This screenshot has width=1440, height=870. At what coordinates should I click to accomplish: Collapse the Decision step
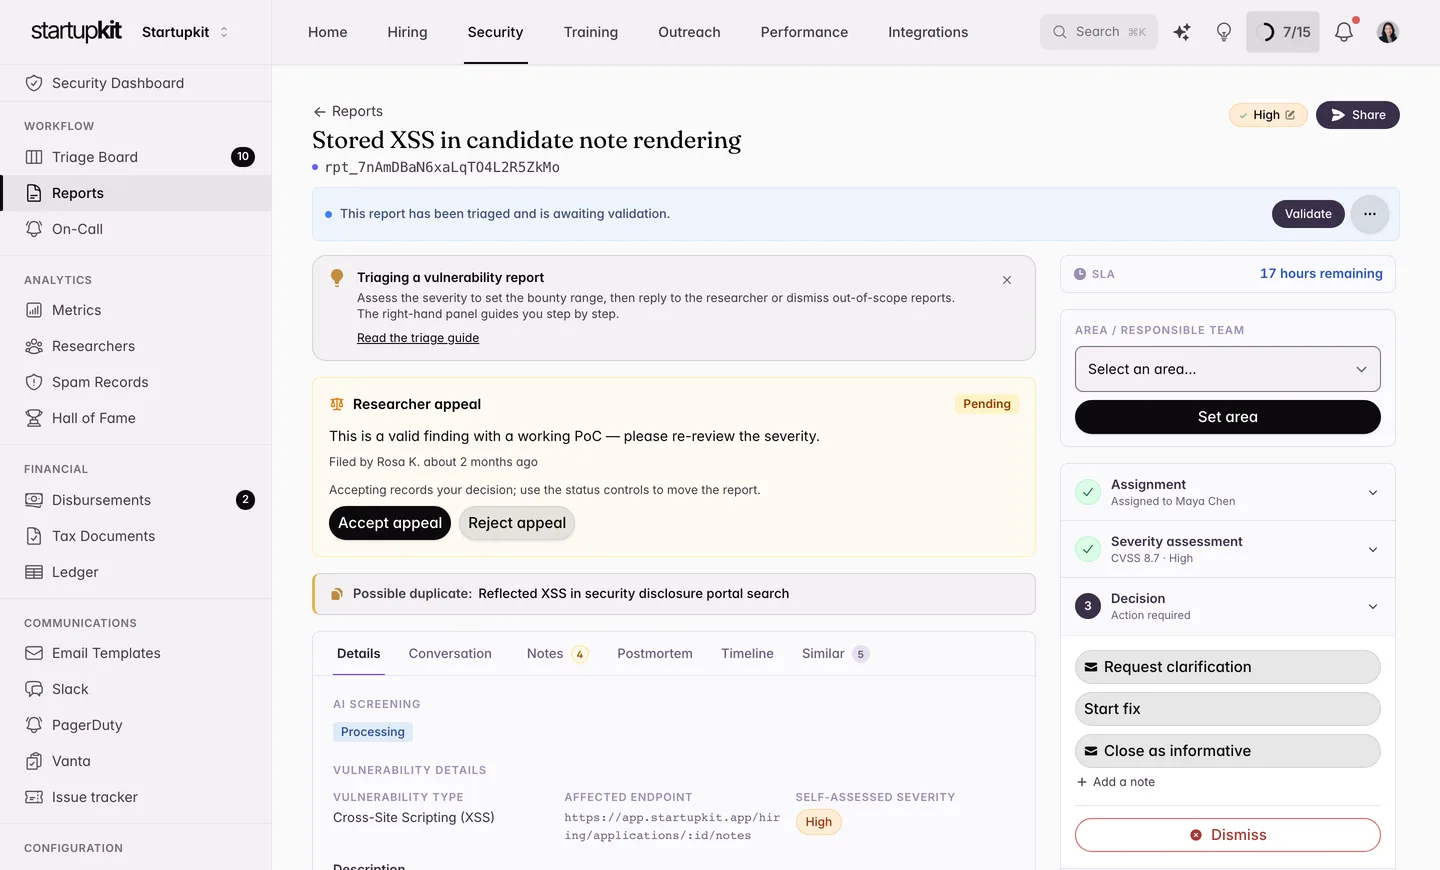click(1228, 606)
